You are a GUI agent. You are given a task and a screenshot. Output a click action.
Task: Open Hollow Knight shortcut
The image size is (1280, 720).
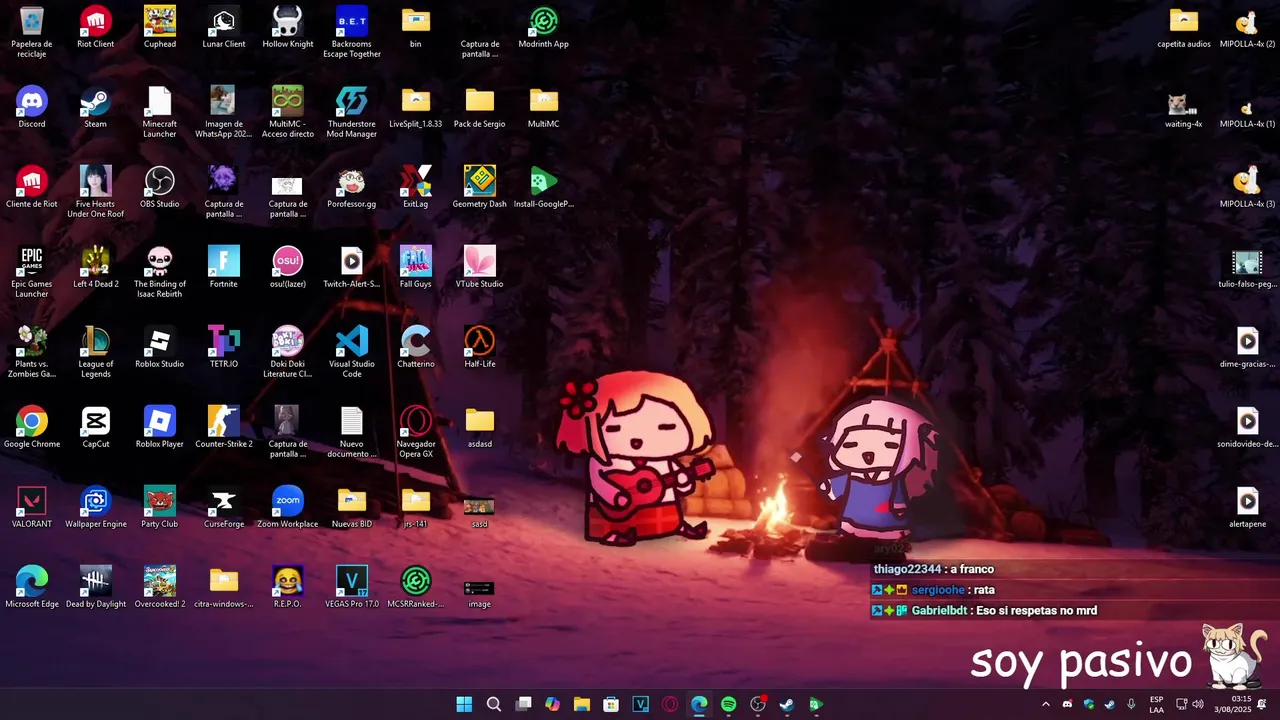coord(288,27)
